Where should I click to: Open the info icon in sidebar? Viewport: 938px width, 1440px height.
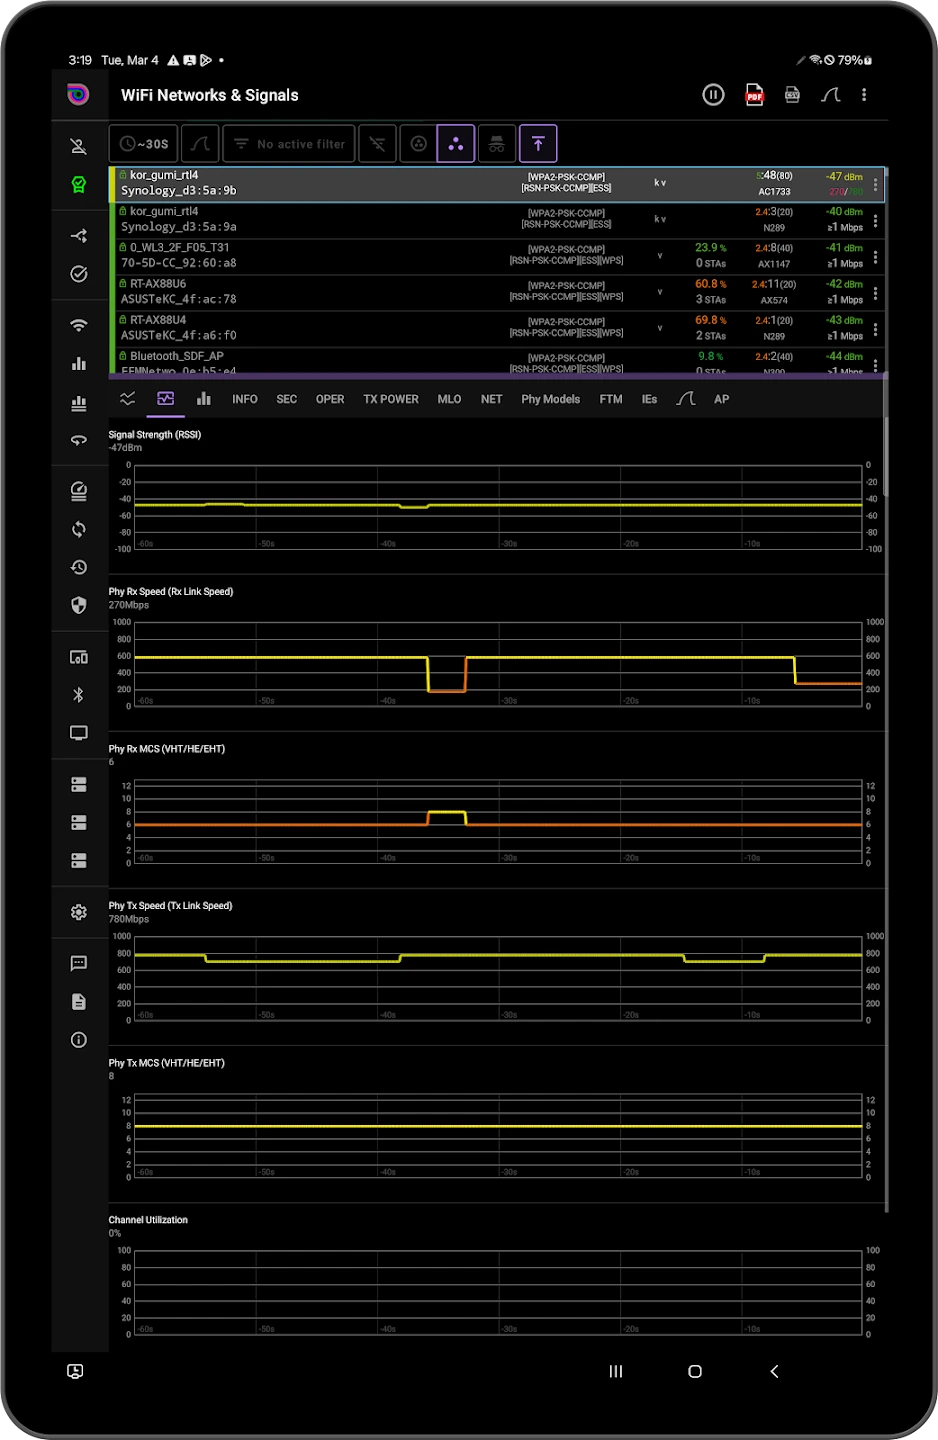(x=79, y=1040)
